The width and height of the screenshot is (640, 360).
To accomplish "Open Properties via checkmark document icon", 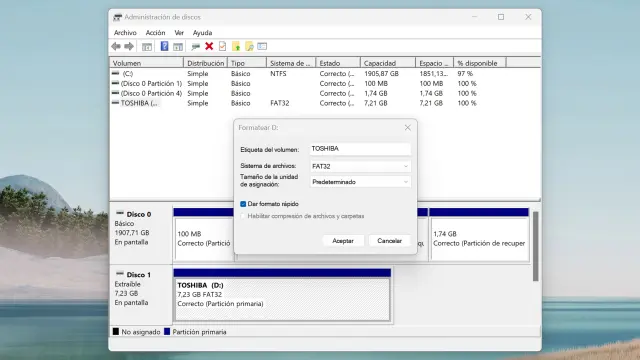I will [x=222, y=46].
